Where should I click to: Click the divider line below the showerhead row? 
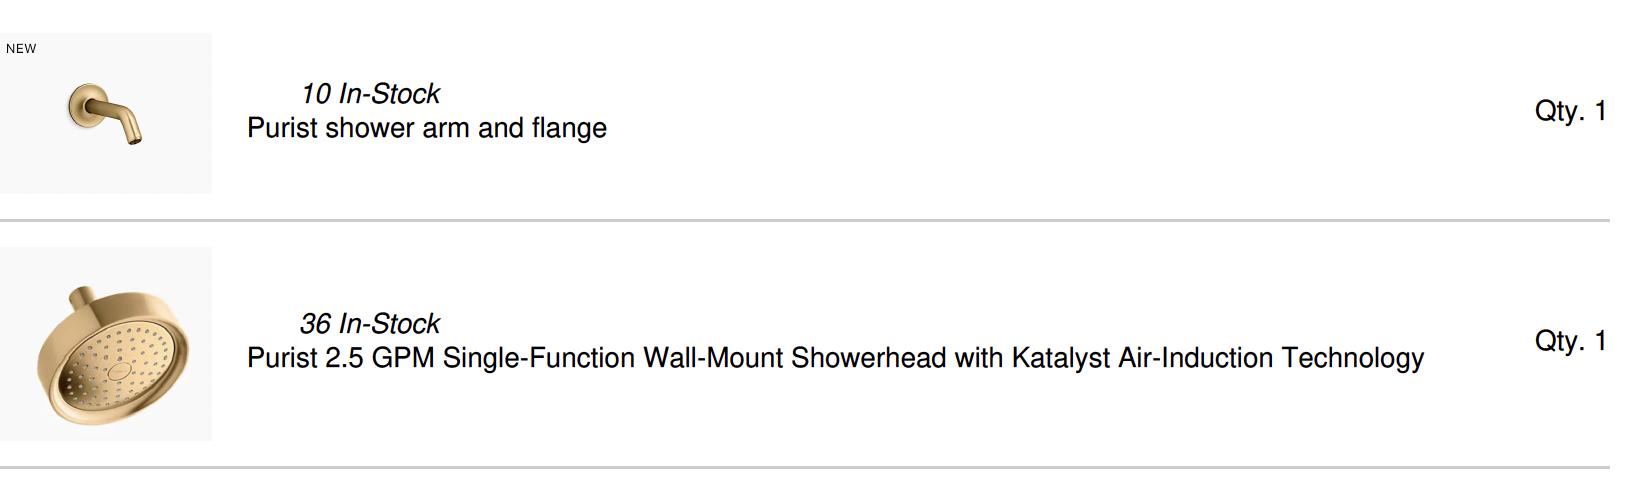[805, 467]
